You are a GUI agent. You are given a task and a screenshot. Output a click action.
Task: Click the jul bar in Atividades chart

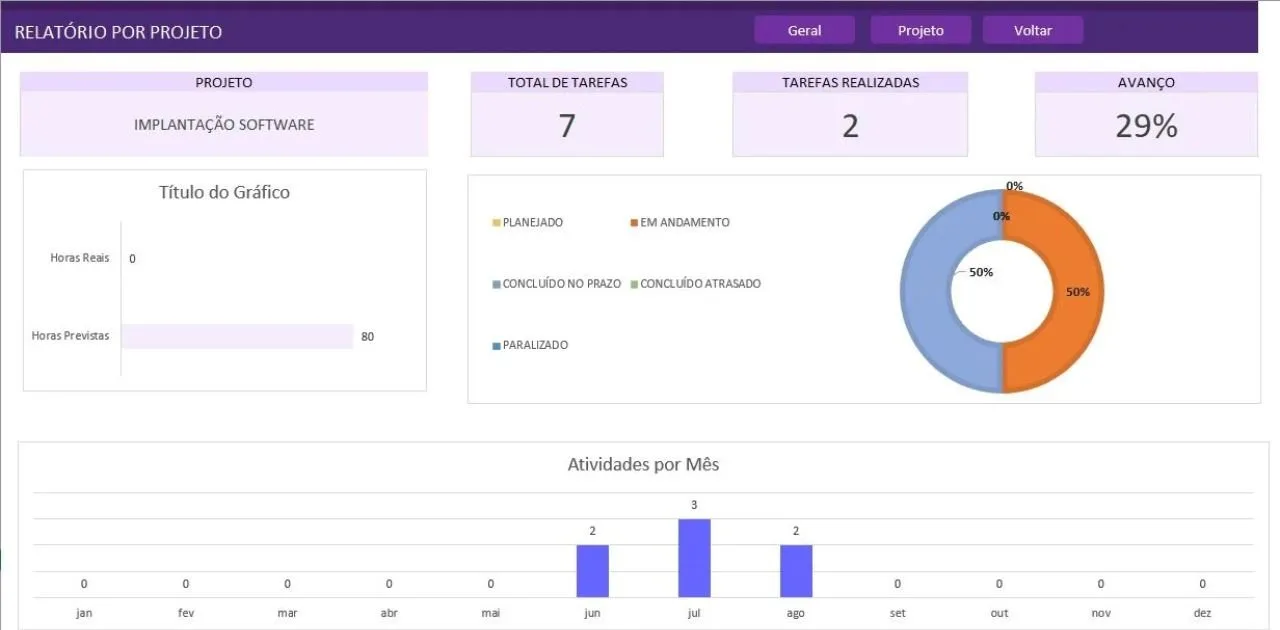pyautogui.click(x=694, y=558)
